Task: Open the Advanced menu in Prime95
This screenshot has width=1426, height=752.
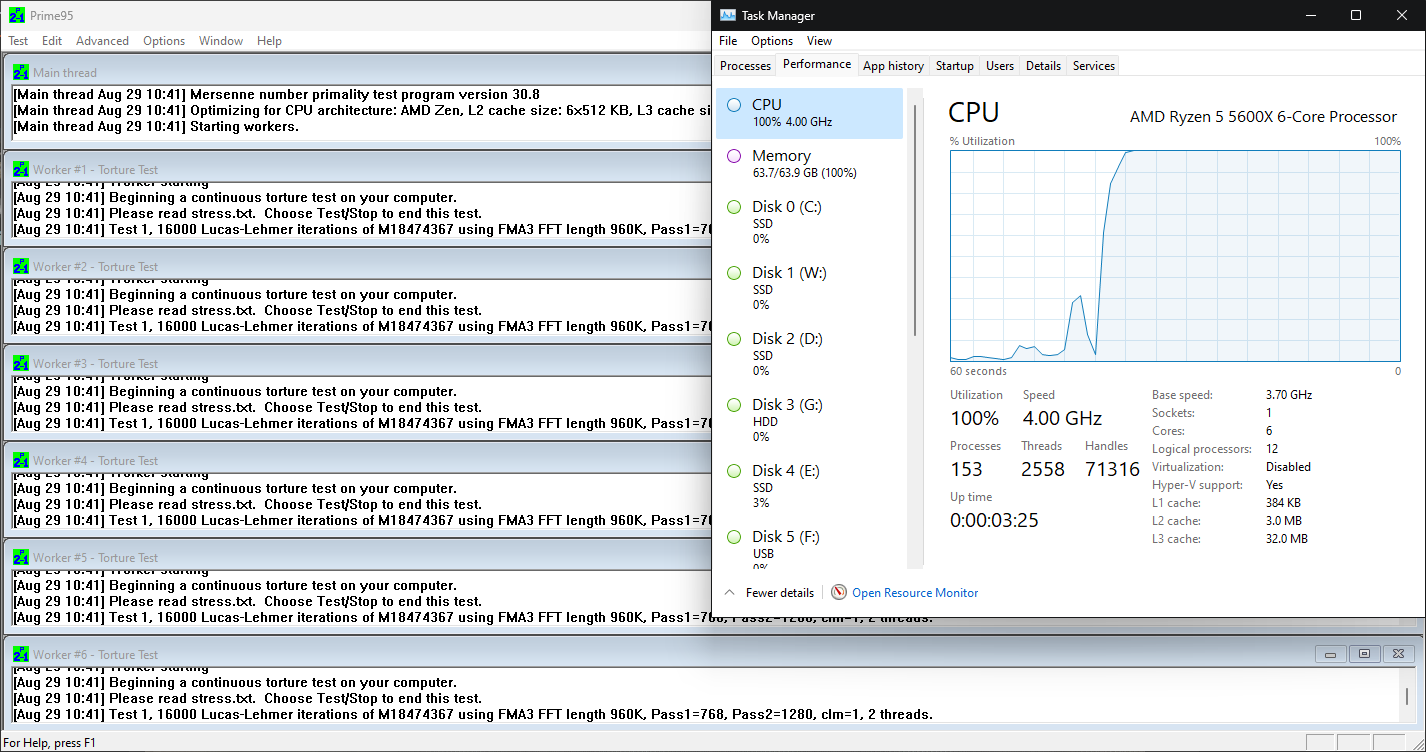Action: click(x=102, y=41)
